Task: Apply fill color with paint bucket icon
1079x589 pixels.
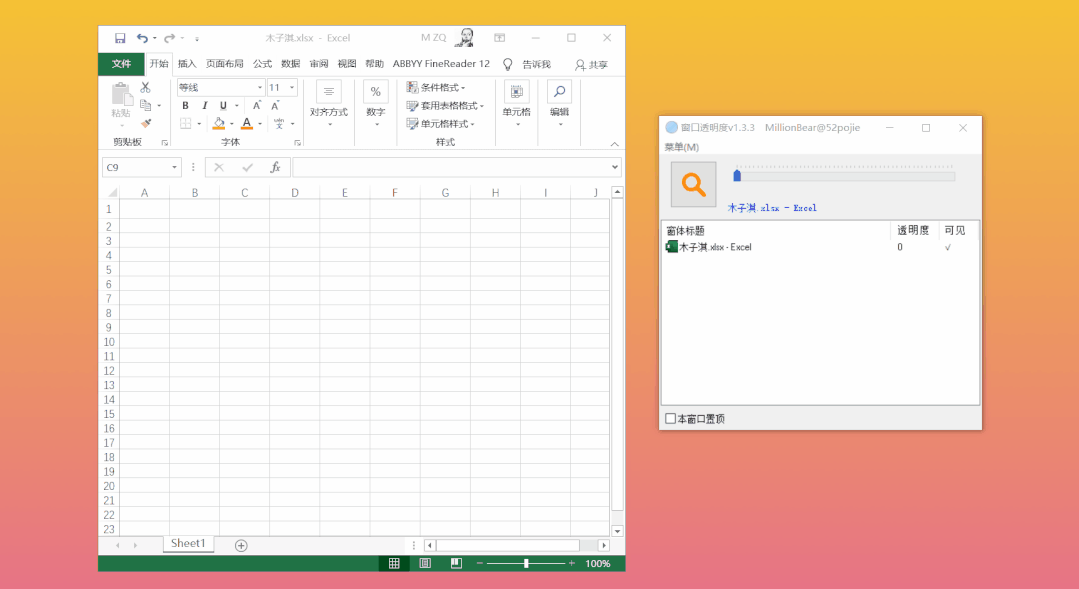Action: [x=219, y=123]
